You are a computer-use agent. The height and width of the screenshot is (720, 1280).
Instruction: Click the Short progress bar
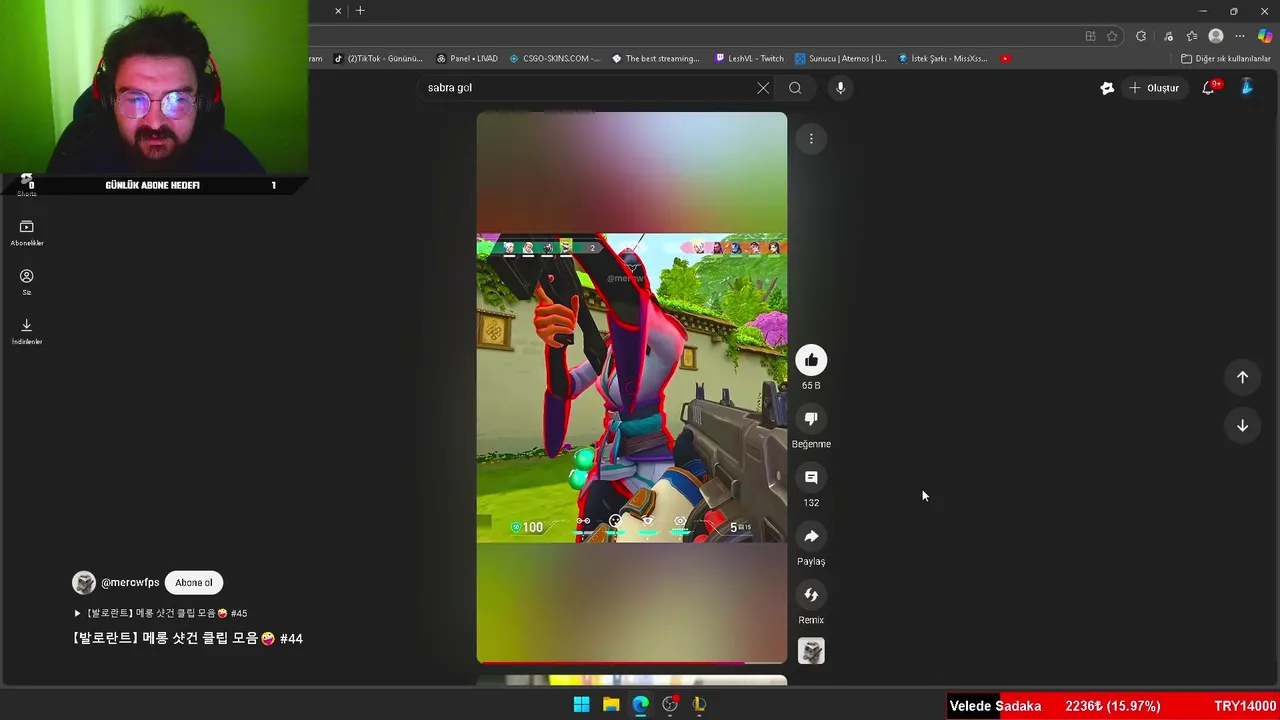632,662
